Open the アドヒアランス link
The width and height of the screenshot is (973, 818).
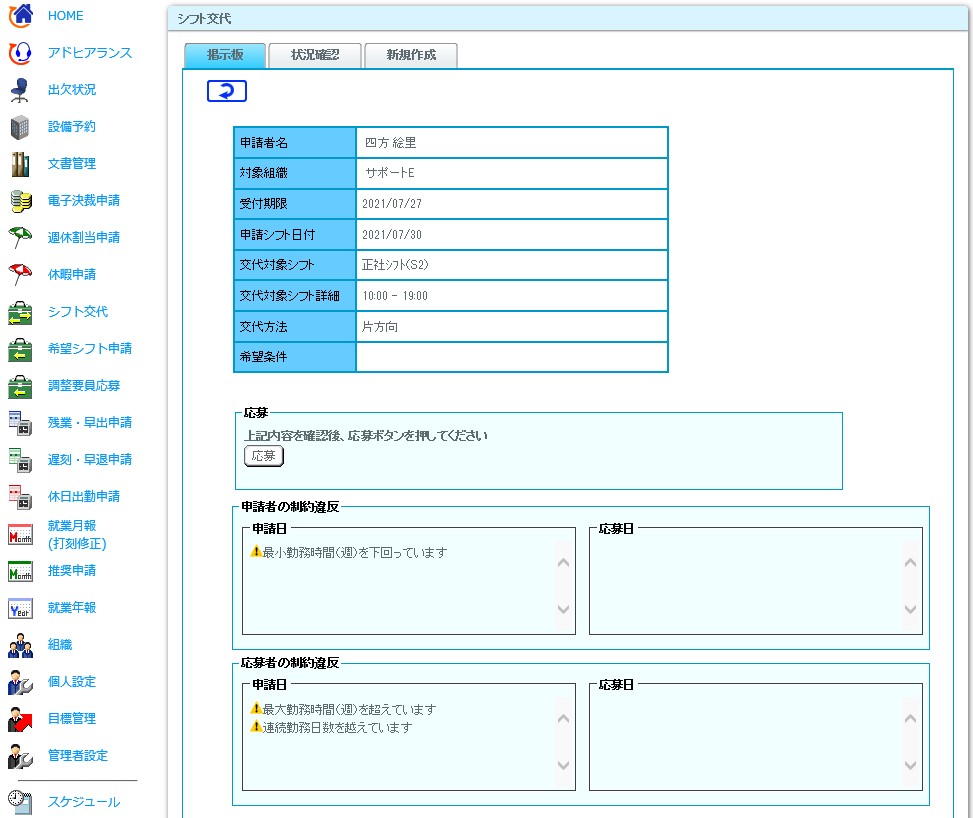point(90,53)
